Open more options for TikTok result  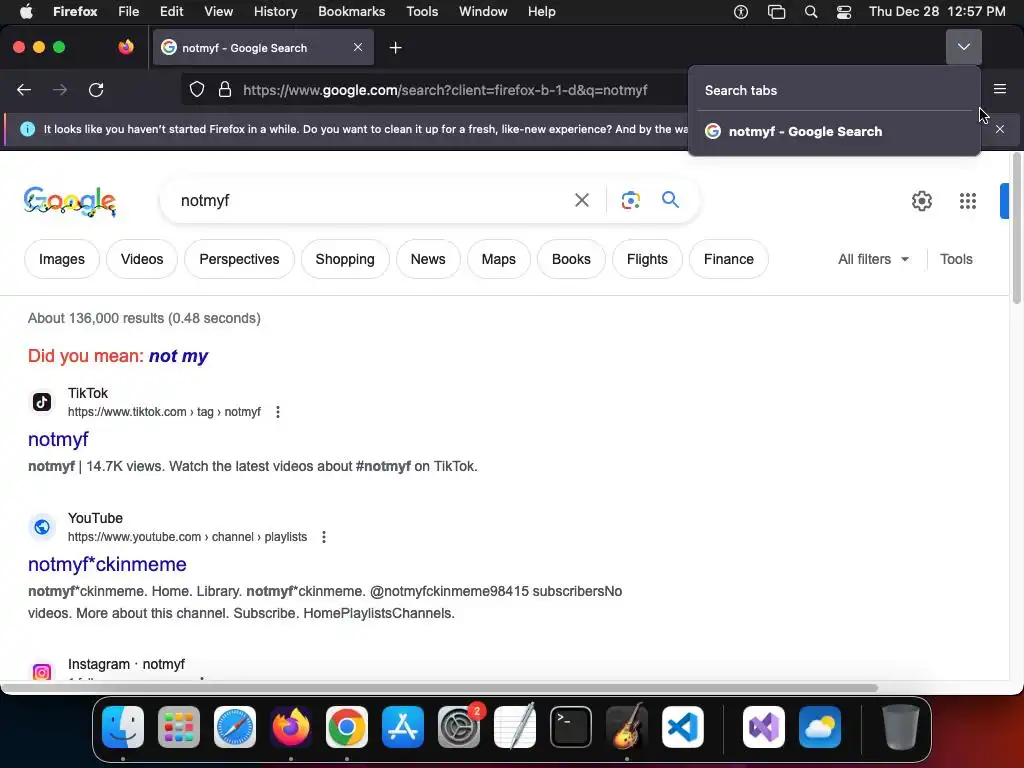278,412
